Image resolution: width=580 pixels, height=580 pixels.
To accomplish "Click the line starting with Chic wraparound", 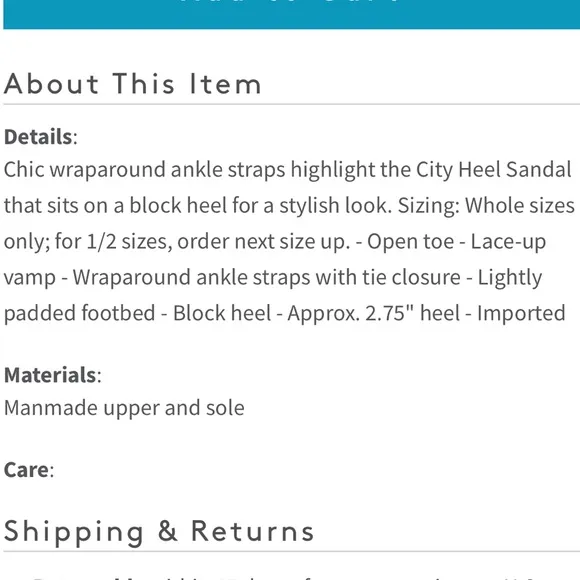I will (x=288, y=170).
